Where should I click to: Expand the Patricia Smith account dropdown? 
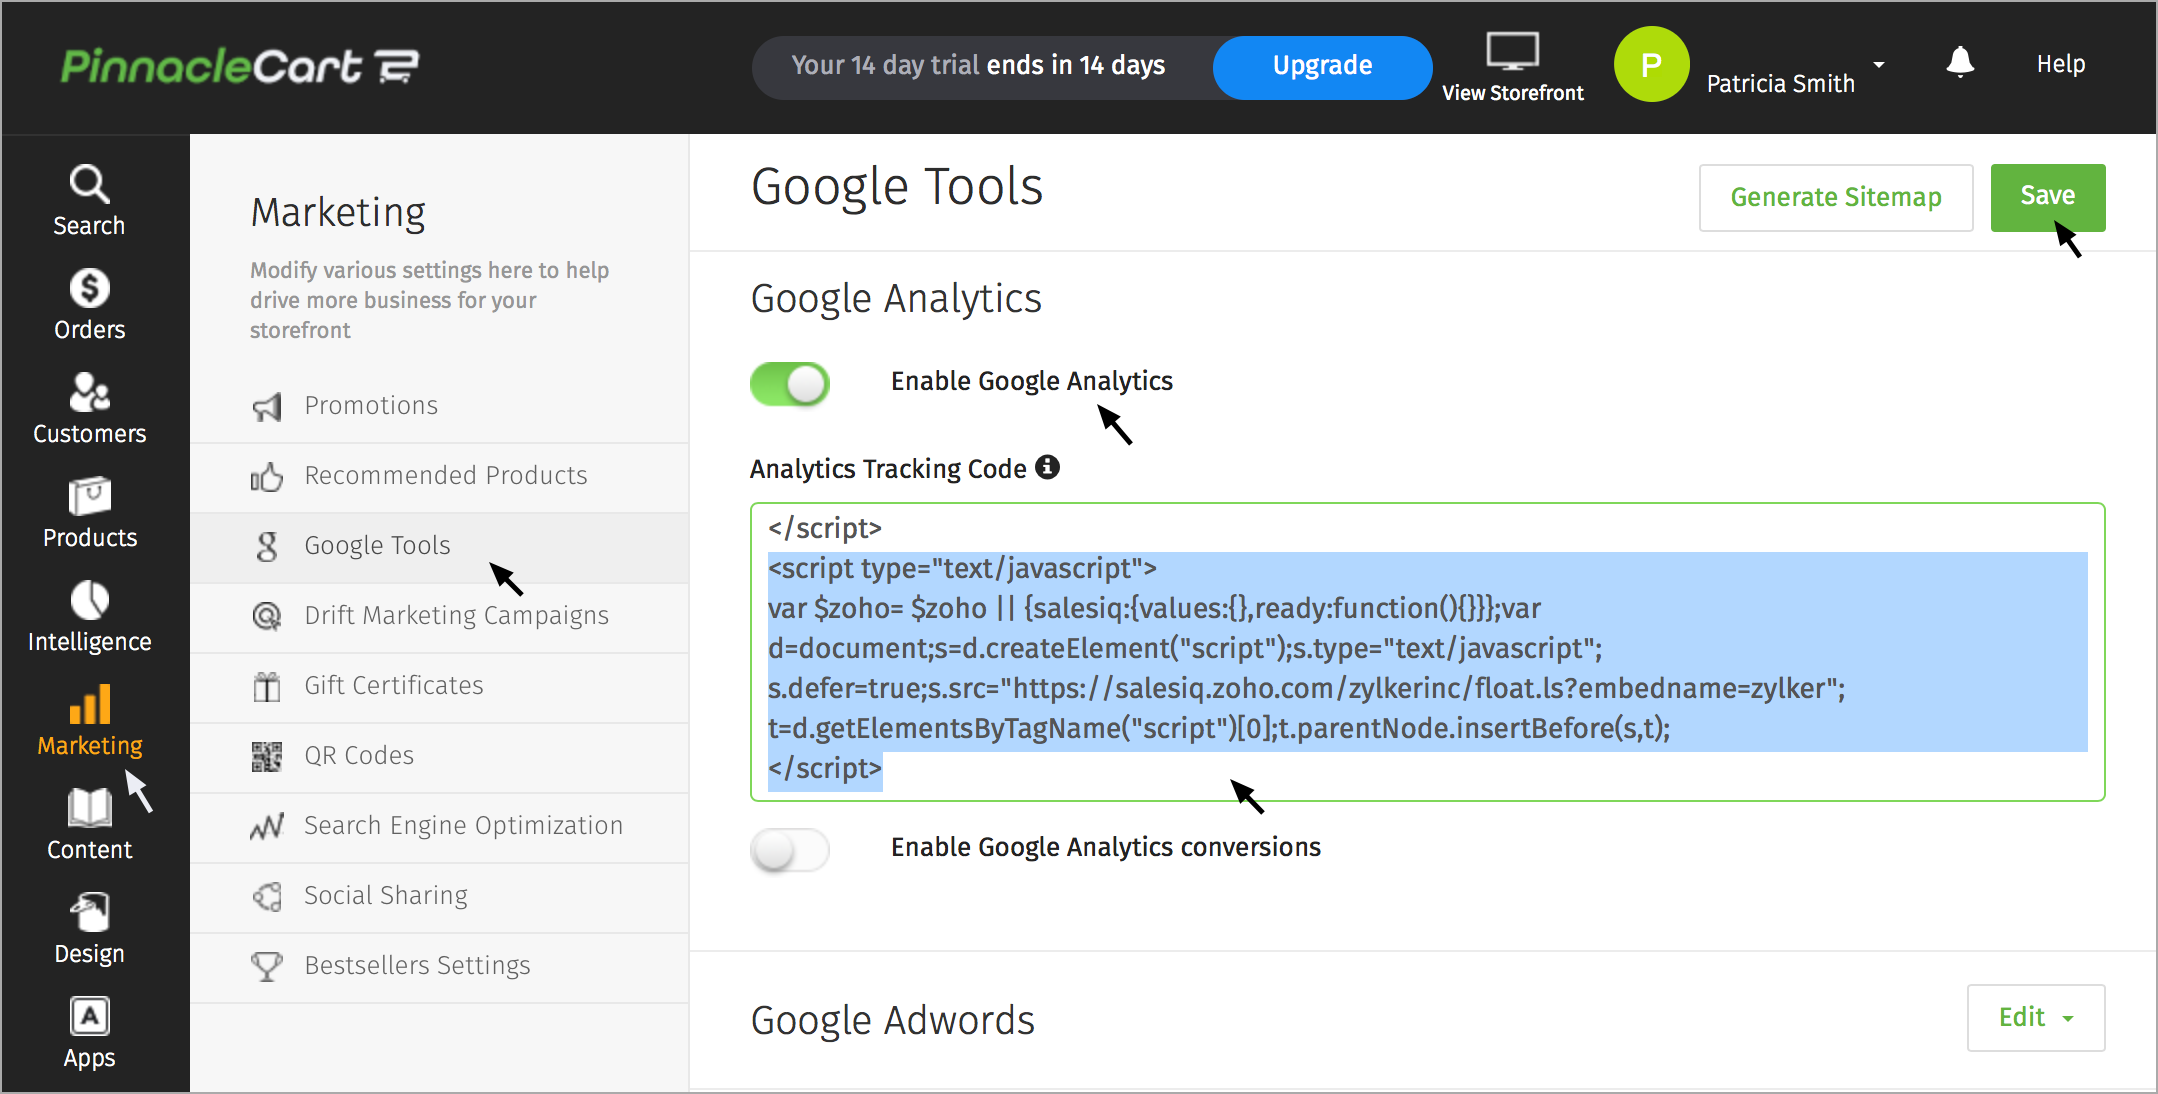point(1879,64)
